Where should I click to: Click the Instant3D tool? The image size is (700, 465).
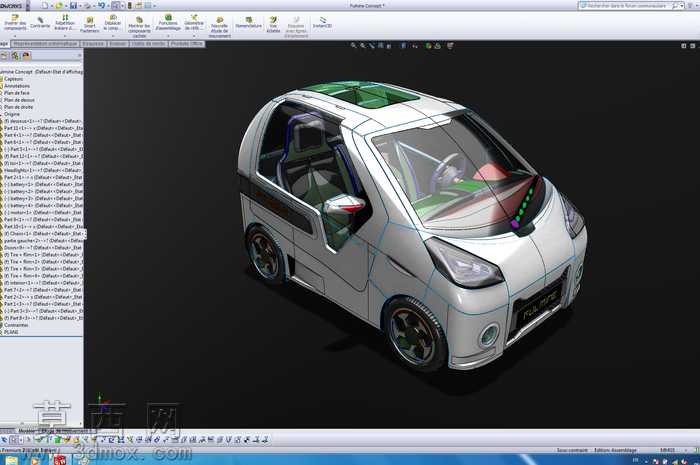pos(322,22)
